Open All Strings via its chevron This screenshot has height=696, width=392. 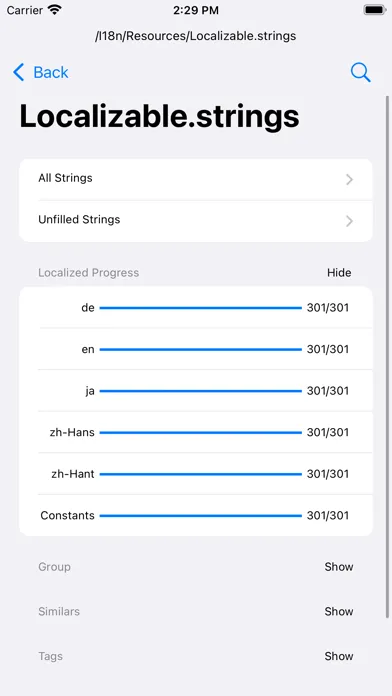[x=349, y=179]
